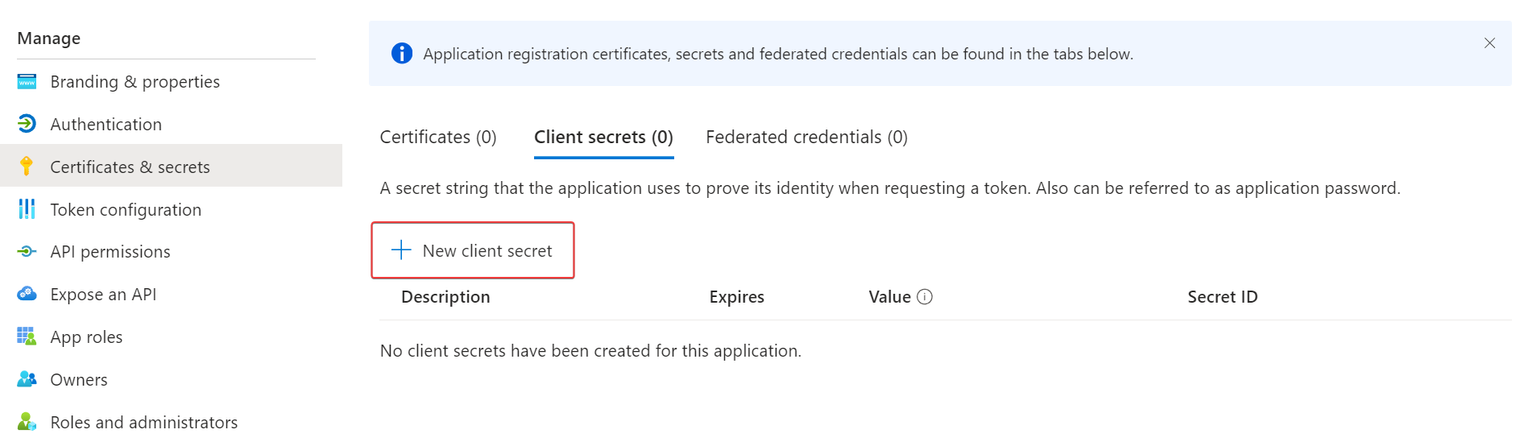The width and height of the screenshot is (1520, 441).
Task: Select the Client secrets (0) tab
Action: coord(604,137)
